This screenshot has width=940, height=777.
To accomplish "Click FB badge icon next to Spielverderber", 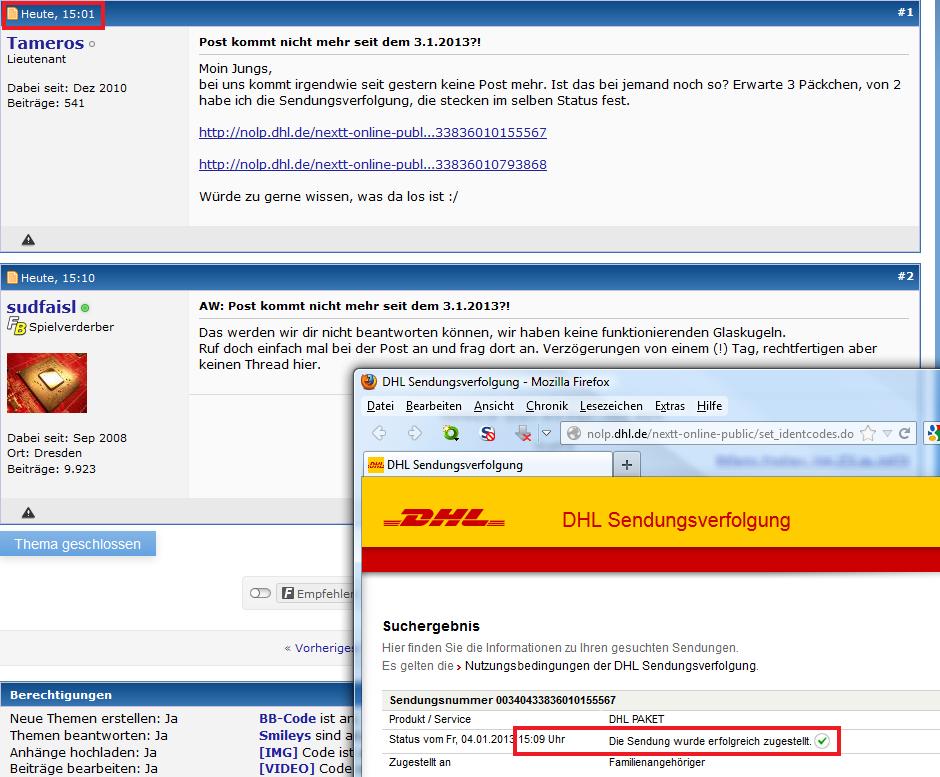I will (17, 326).
